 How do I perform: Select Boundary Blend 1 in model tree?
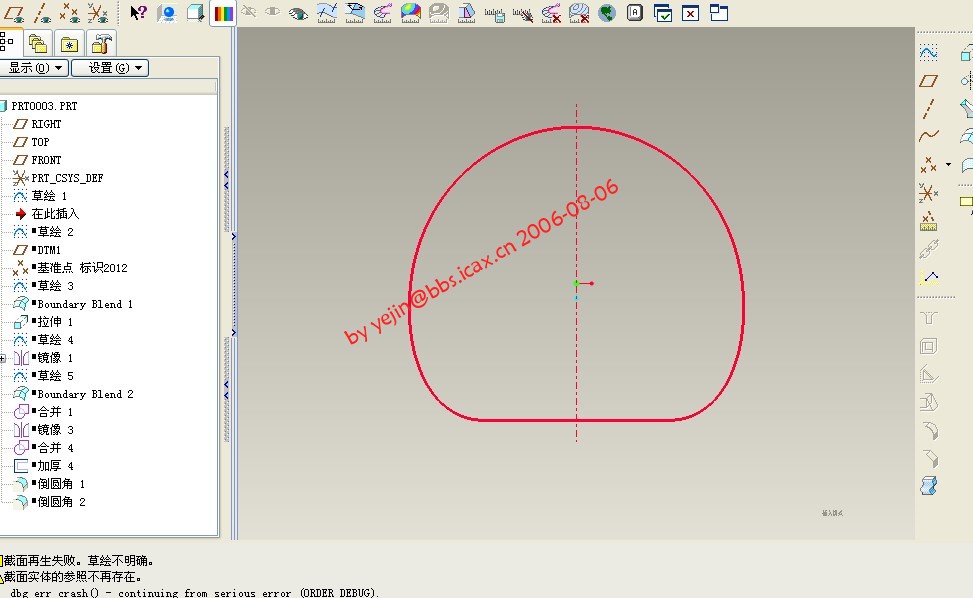coord(84,304)
